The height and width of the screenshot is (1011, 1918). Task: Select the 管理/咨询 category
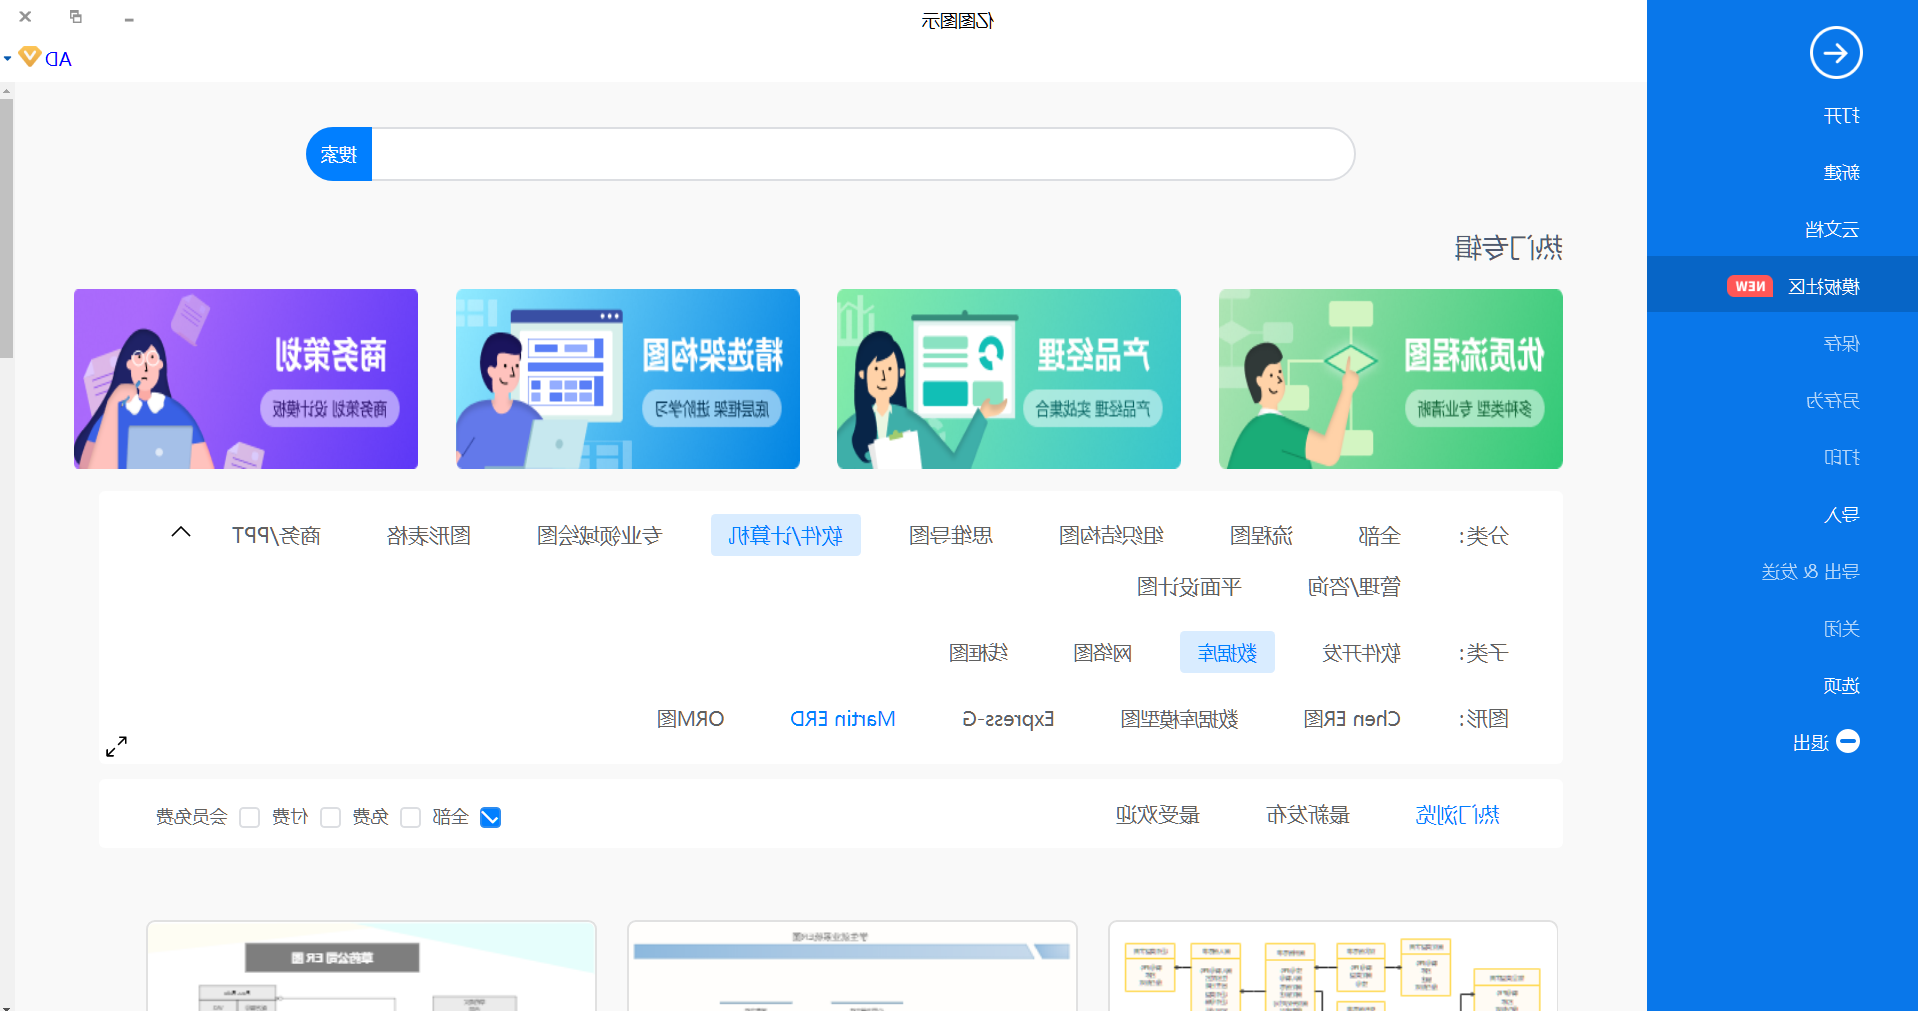click(1354, 587)
